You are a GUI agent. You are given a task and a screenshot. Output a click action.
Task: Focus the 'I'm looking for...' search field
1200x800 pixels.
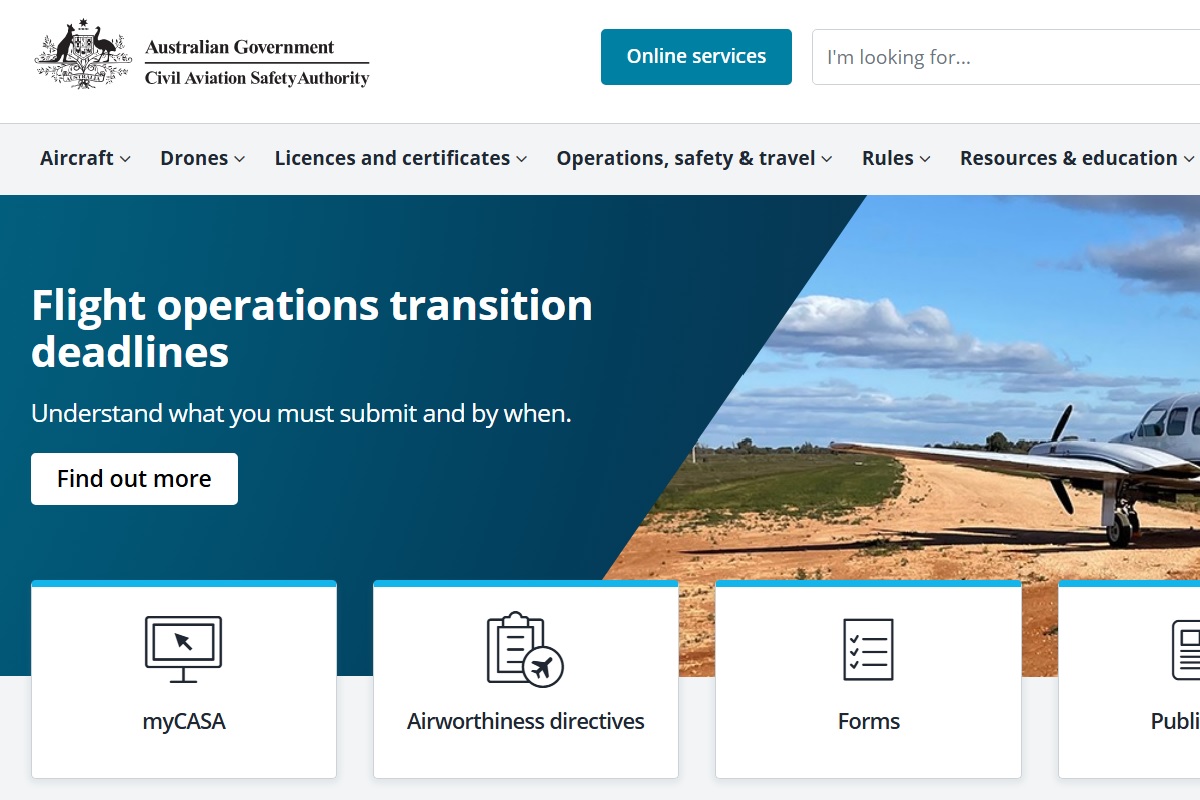click(x=1006, y=57)
